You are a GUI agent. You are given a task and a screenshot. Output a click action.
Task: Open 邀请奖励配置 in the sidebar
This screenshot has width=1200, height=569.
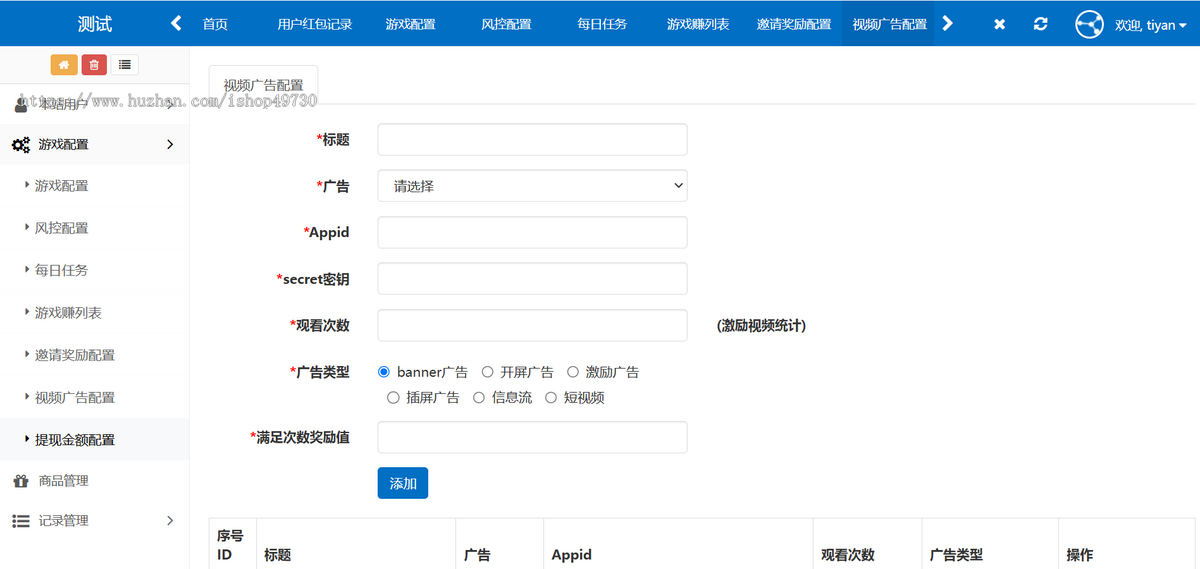[75, 355]
